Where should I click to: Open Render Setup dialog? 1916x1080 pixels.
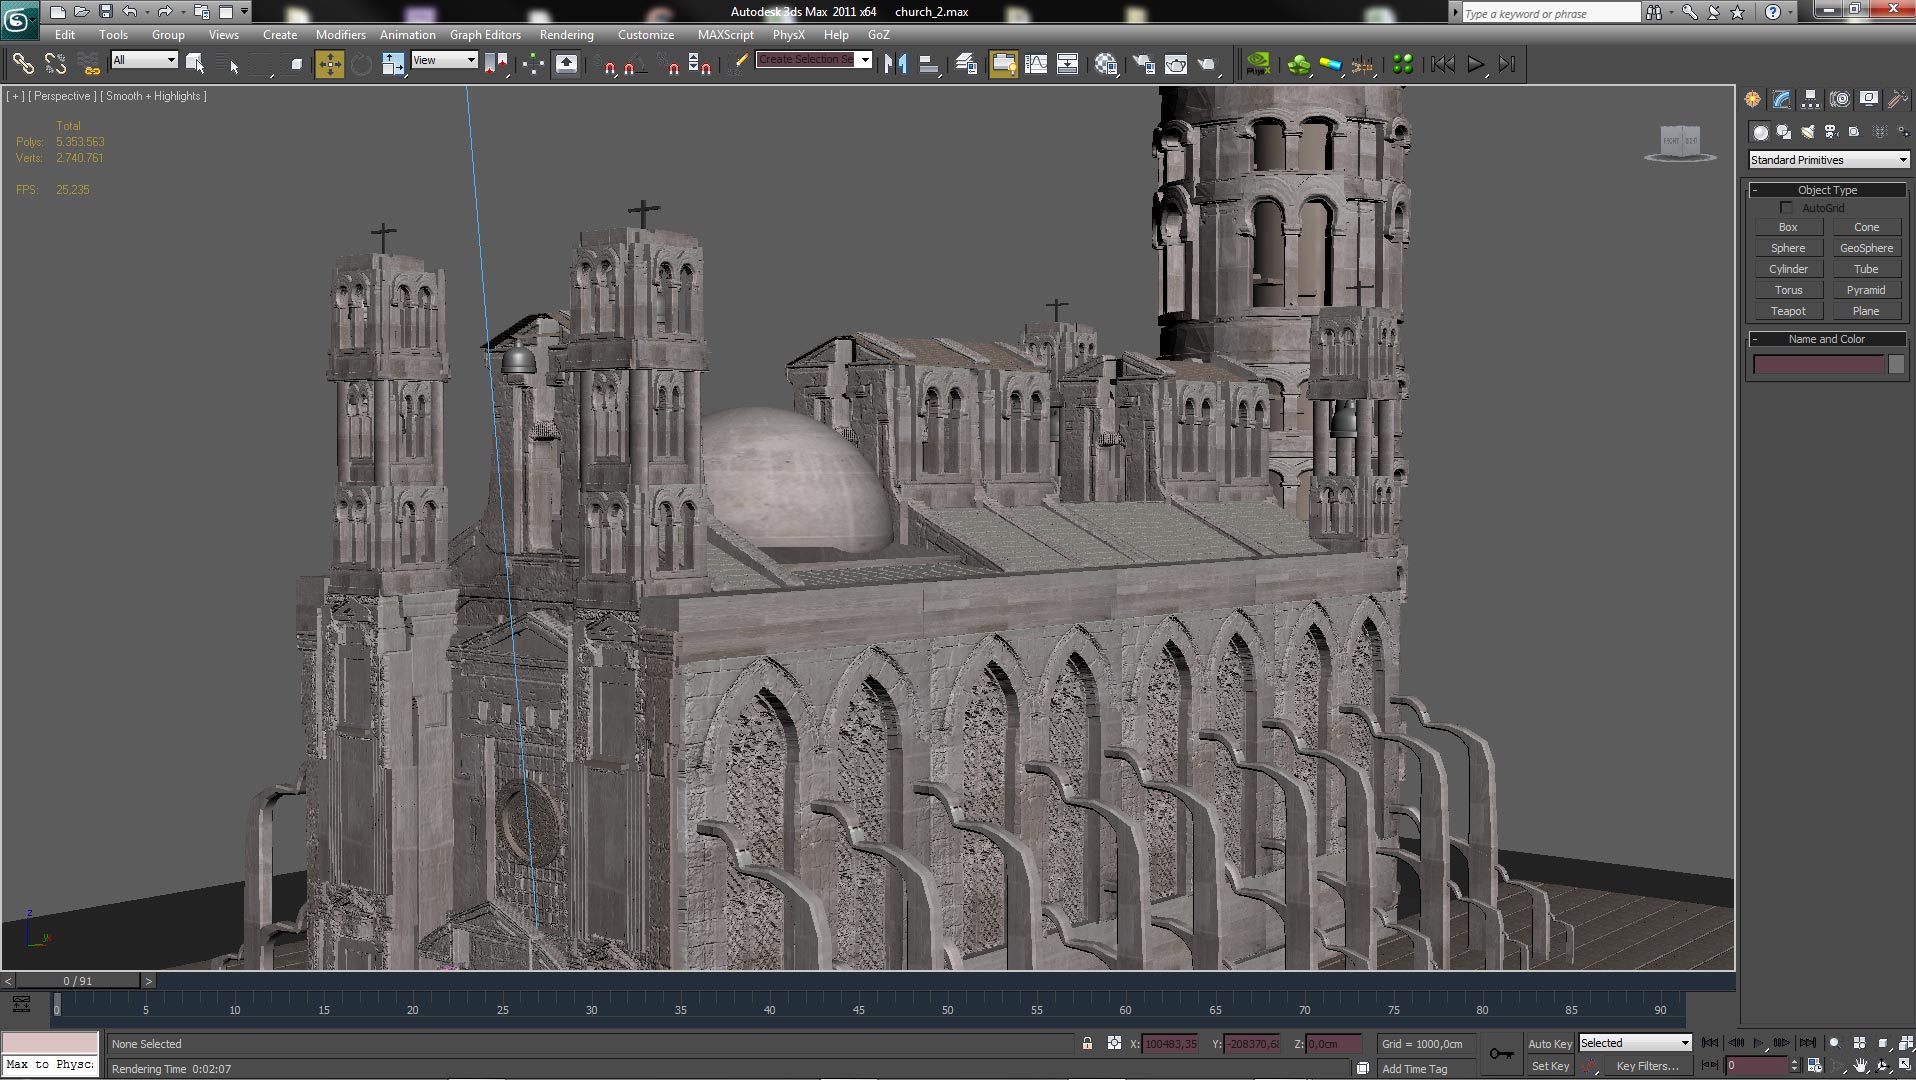click(x=1143, y=64)
